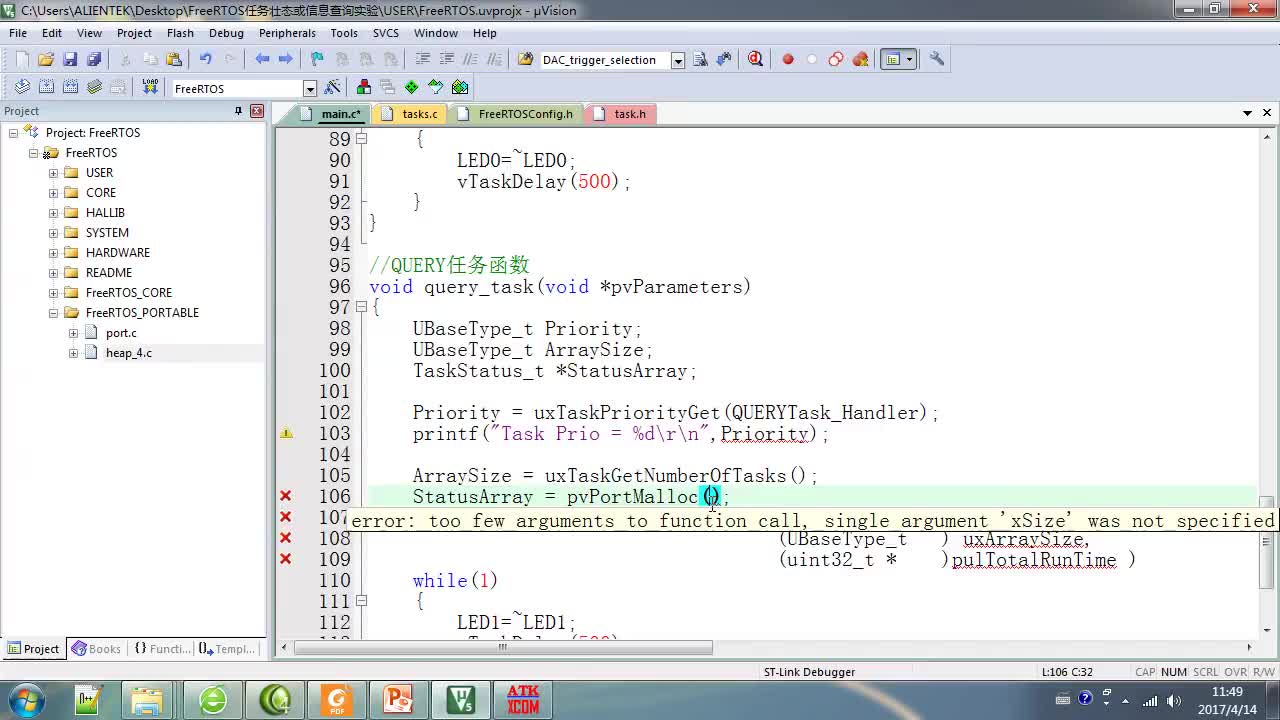Select port.c in the project tree

click(120, 333)
